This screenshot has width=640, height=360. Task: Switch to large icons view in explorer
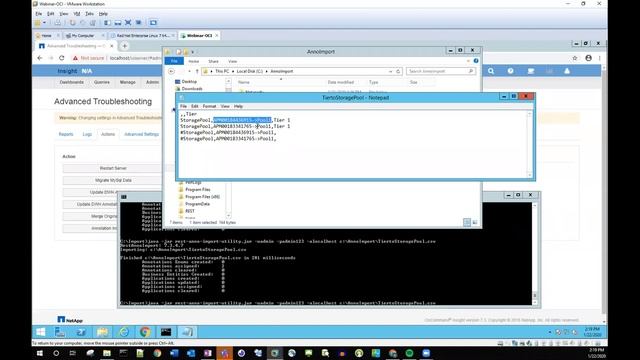point(475,222)
